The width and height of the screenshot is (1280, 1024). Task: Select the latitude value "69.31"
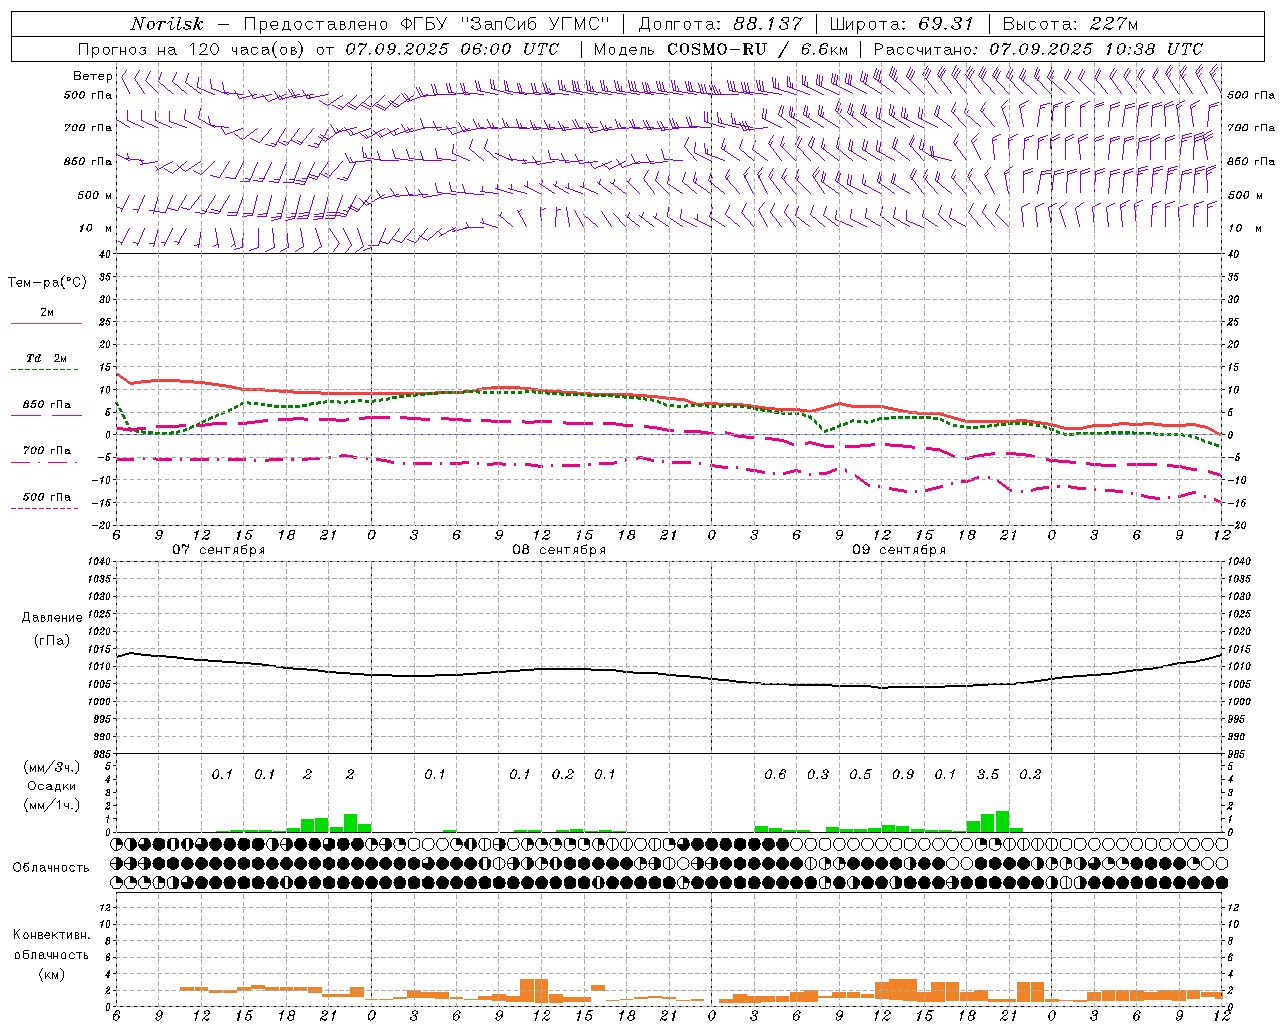coord(946,24)
